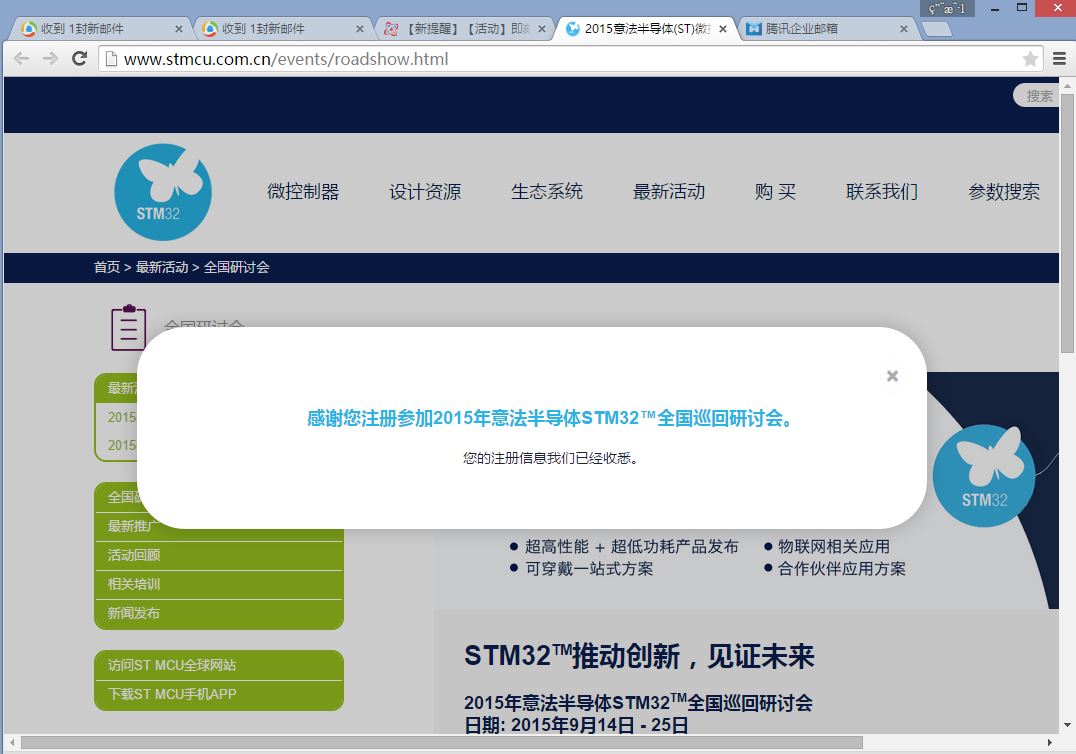Open 活动回顾 sidebar link
This screenshot has width=1076, height=754.
pyautogui.click(x=218, y=555)
